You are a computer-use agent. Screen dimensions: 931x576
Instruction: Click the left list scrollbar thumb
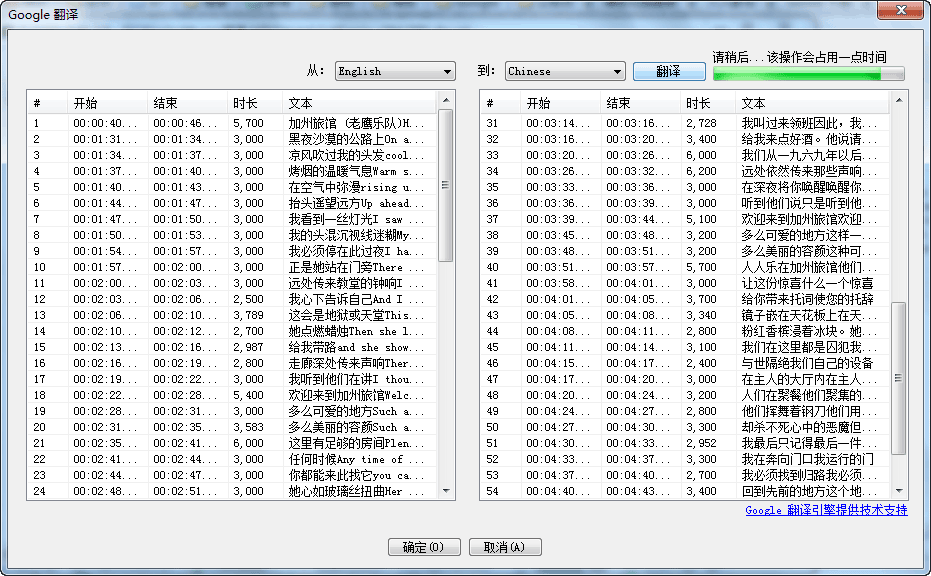coord(446,185)
